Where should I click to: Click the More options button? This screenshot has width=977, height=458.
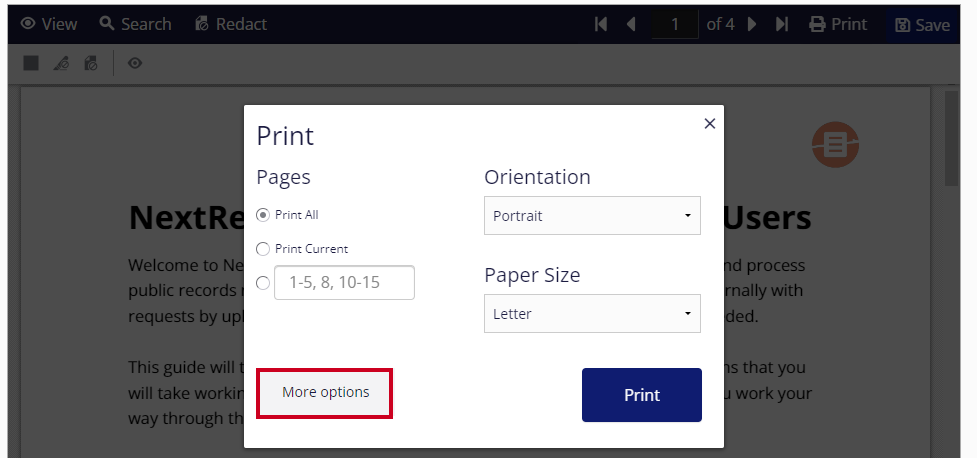point(325,393)
